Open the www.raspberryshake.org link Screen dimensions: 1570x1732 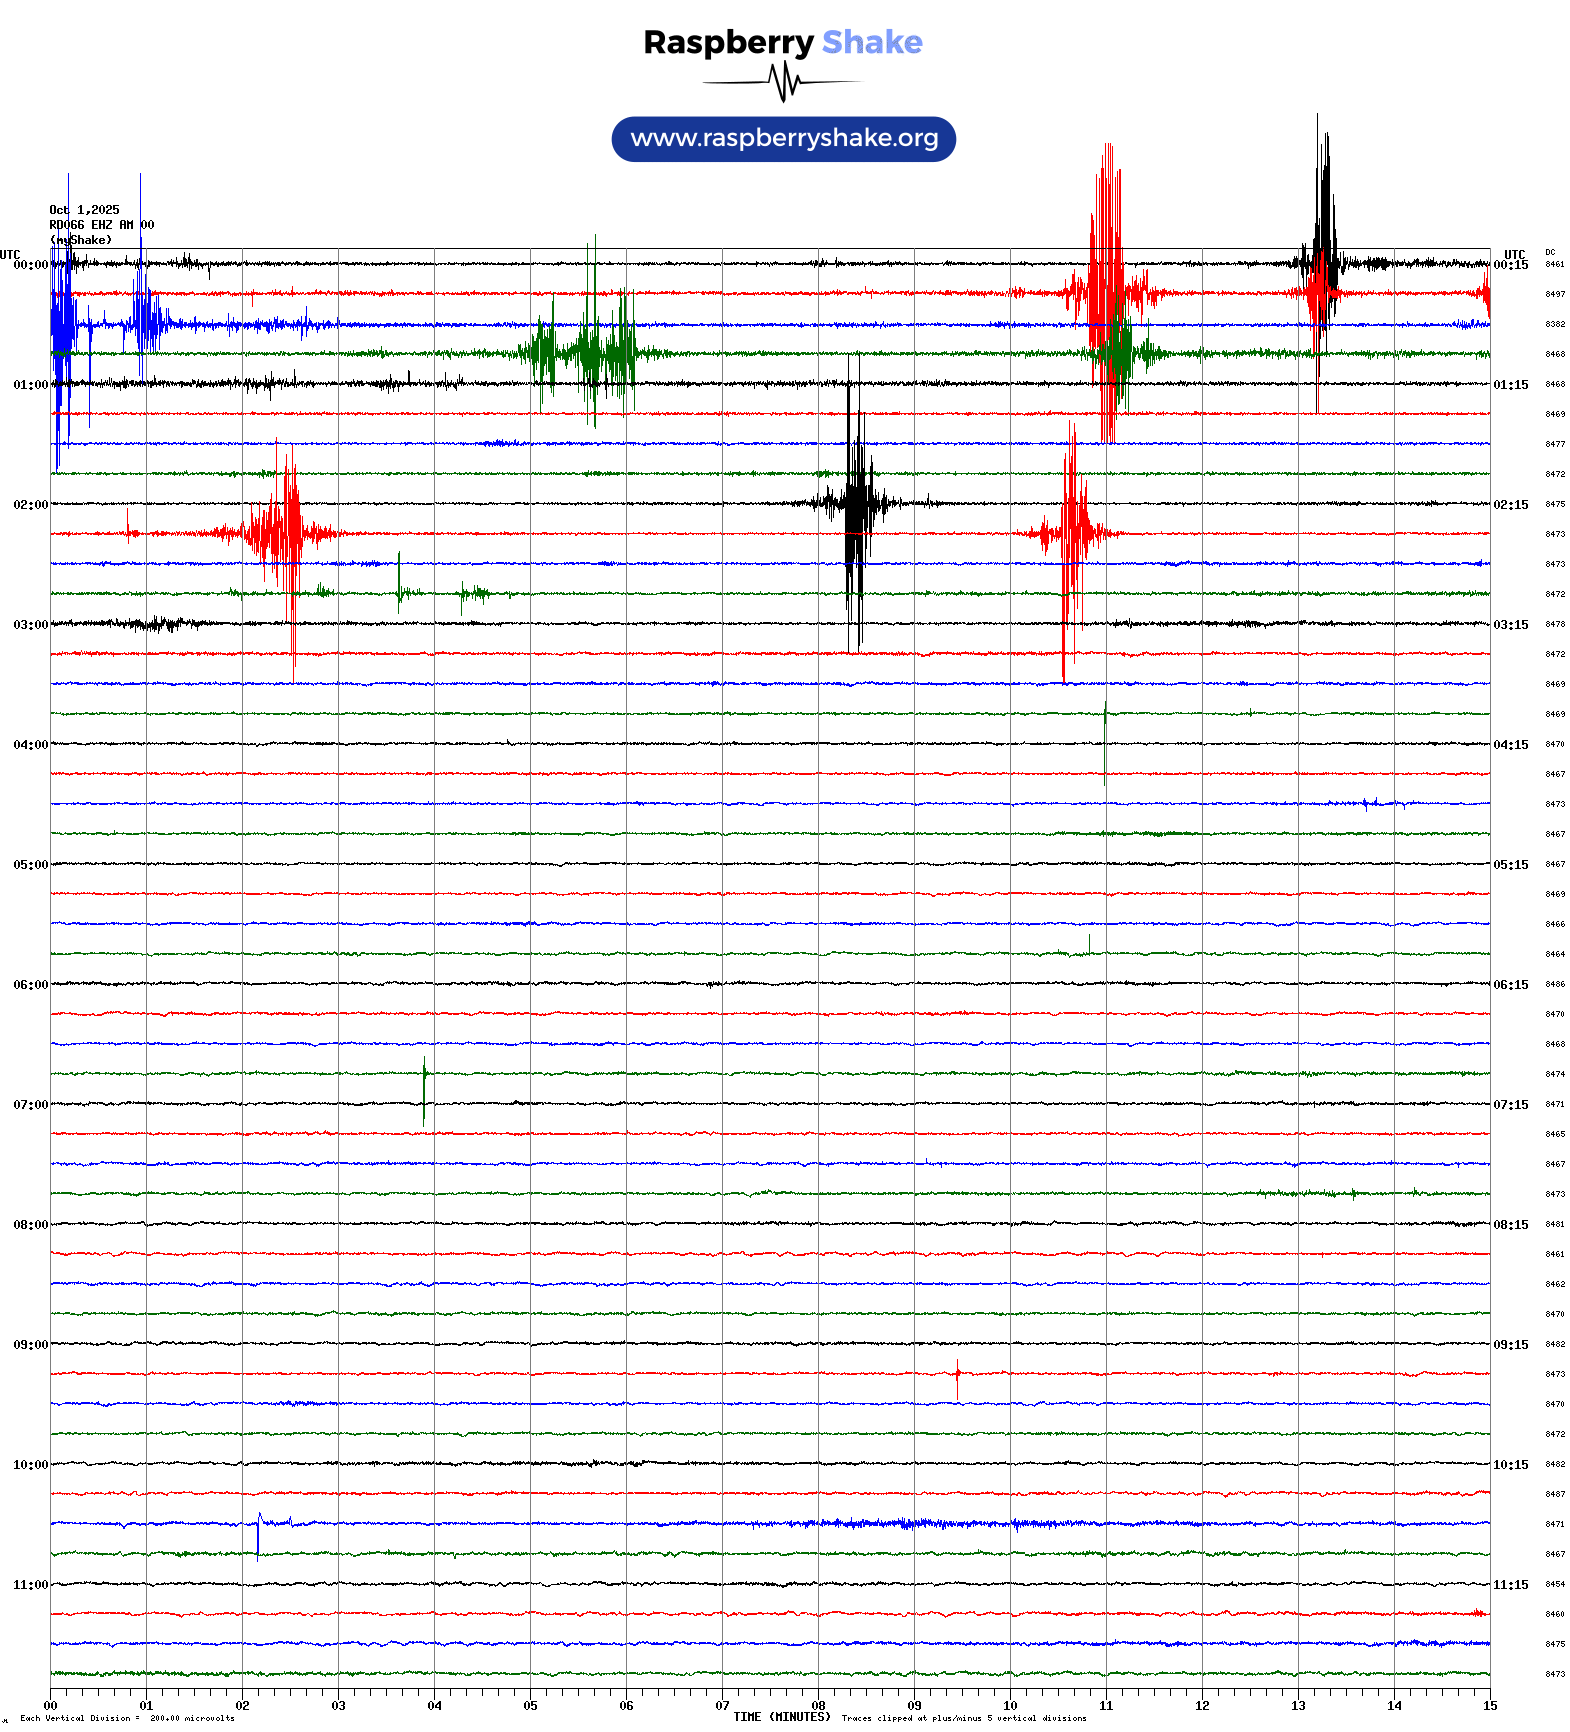coord(784,138)
